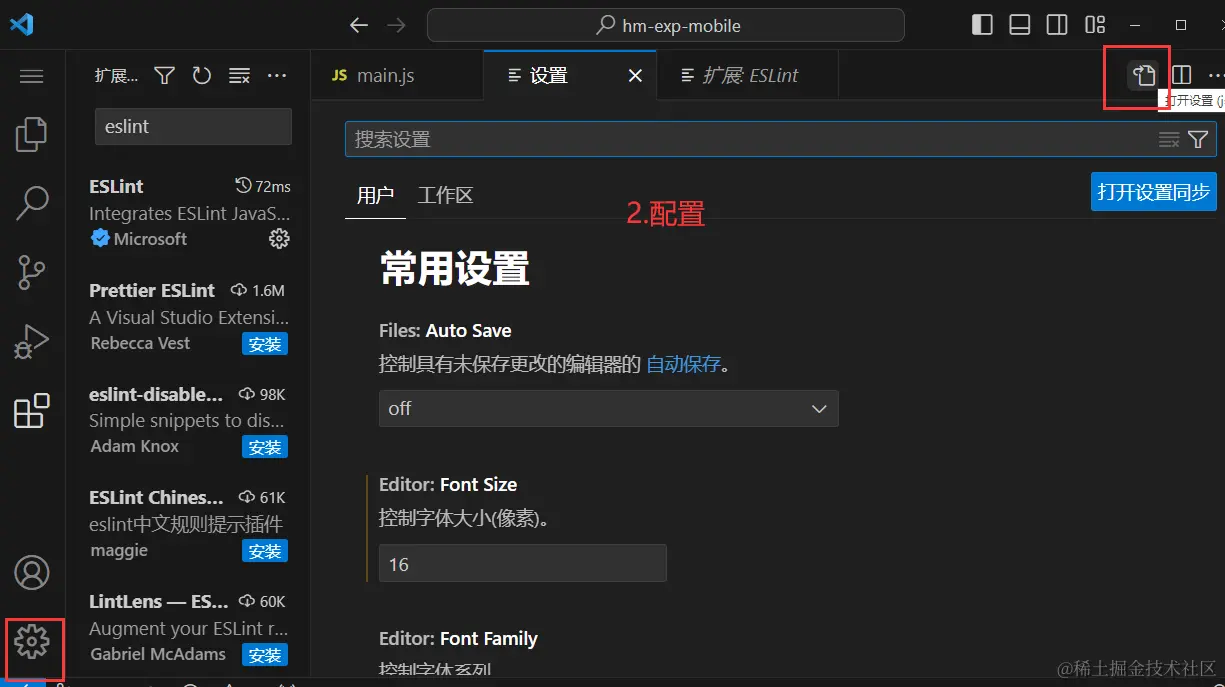
Task: Click Editor: Font Family setting title
Action: 458,638
